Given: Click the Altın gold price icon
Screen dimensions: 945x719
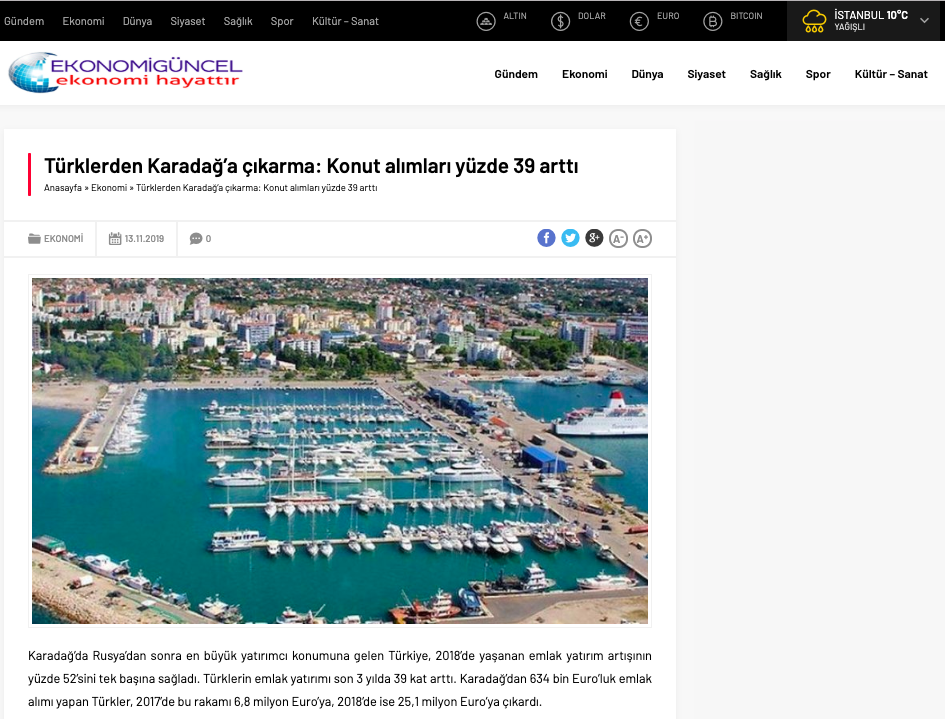Looking at the screenshot, I should pos(486,22).
